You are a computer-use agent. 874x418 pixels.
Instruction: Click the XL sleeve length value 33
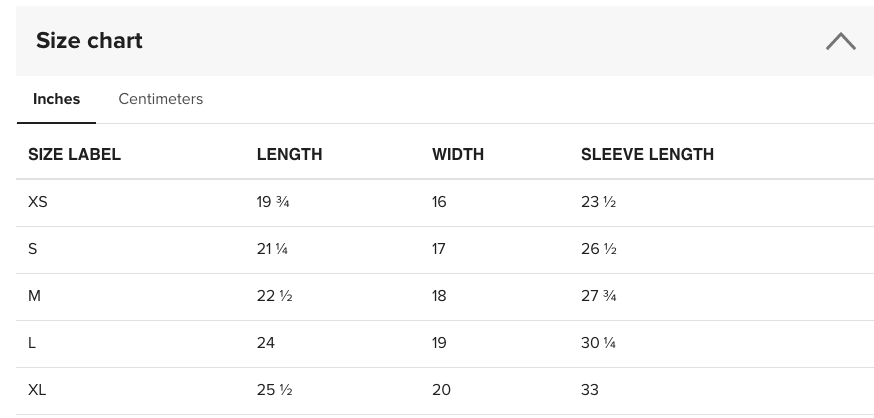coord(590,390)
